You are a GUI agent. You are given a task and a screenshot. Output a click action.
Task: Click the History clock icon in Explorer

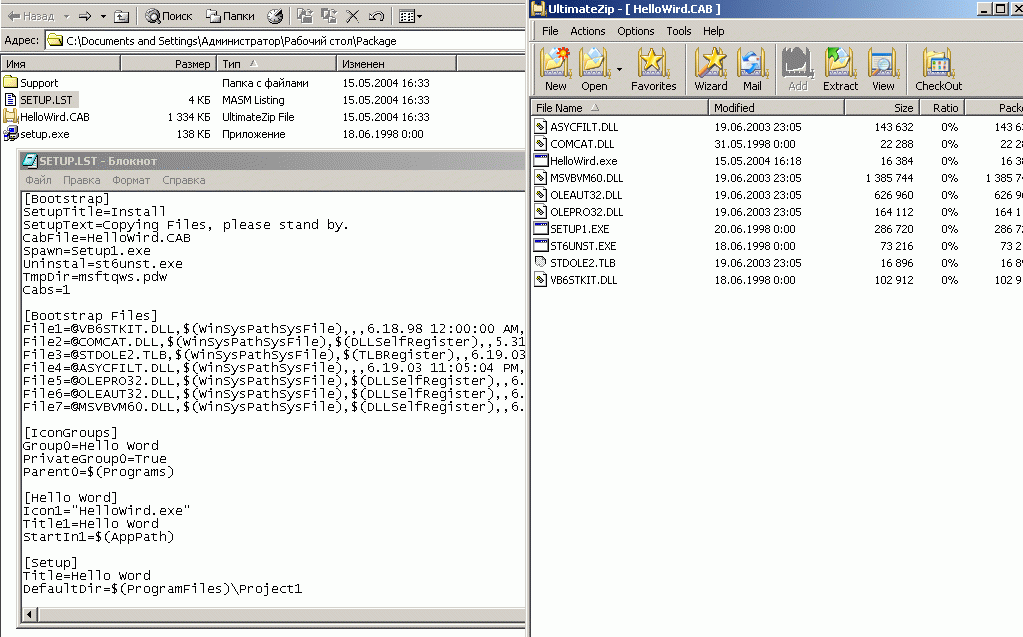(x=275, y=16)
